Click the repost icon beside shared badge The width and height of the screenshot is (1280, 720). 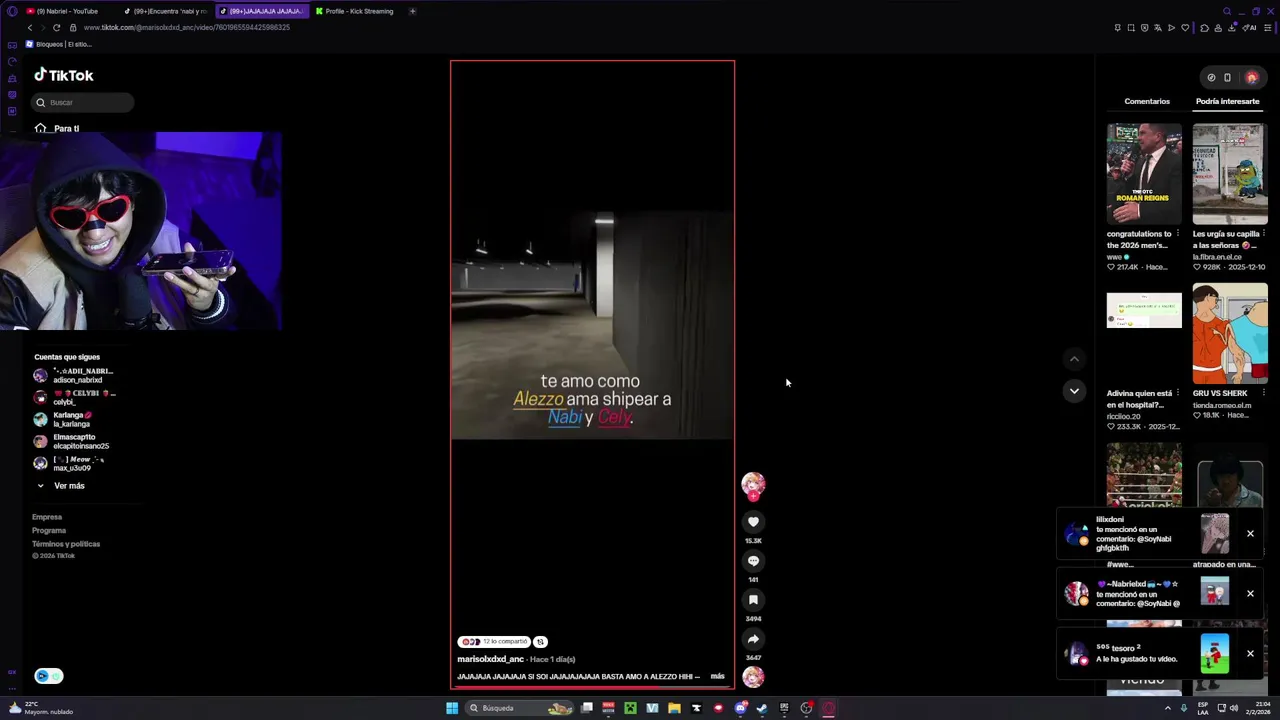(540, 642)
